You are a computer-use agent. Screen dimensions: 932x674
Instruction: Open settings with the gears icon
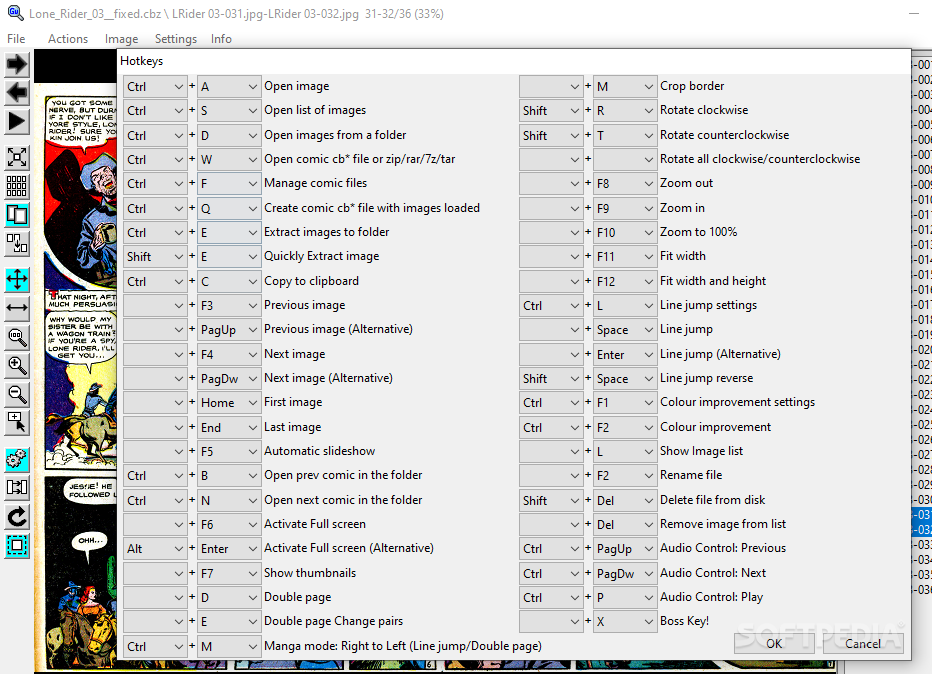coord(17,459)
